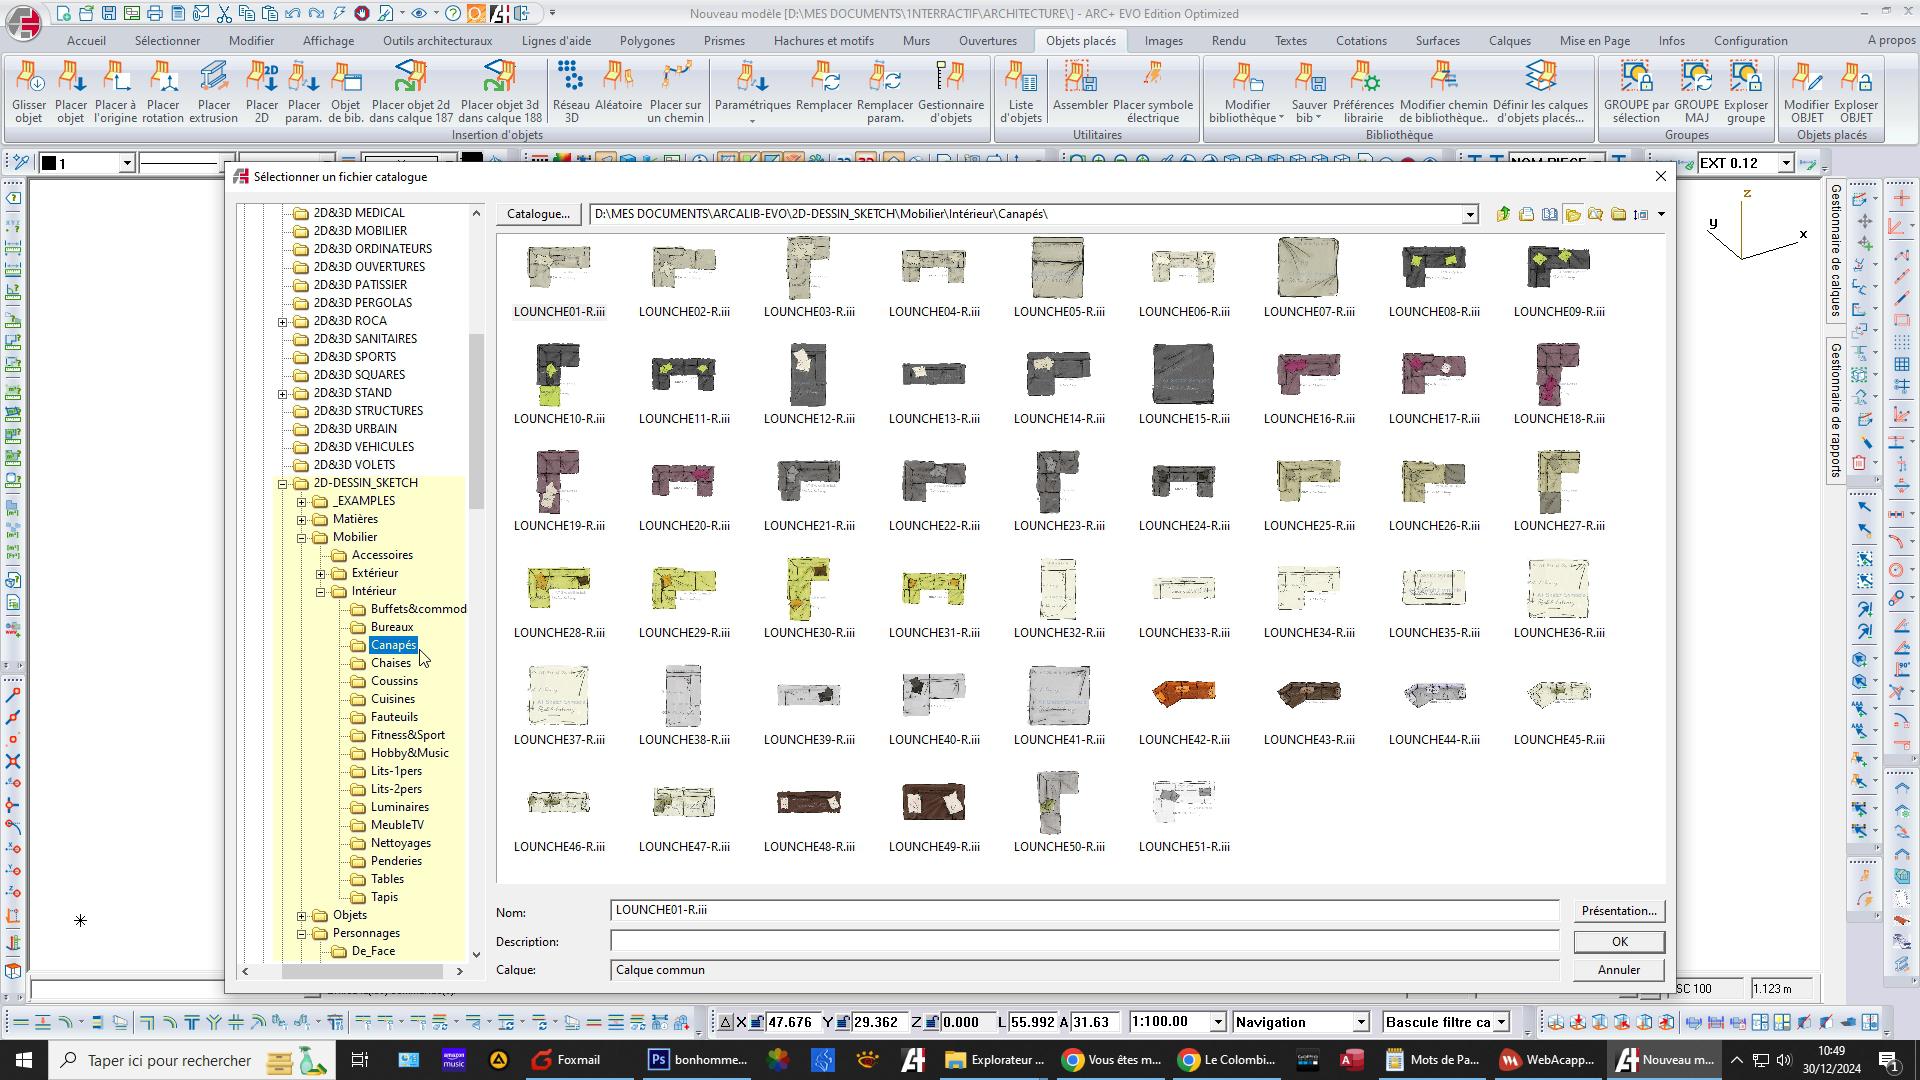
Task: Go up one folder level icon
Action: point(1503,214)
